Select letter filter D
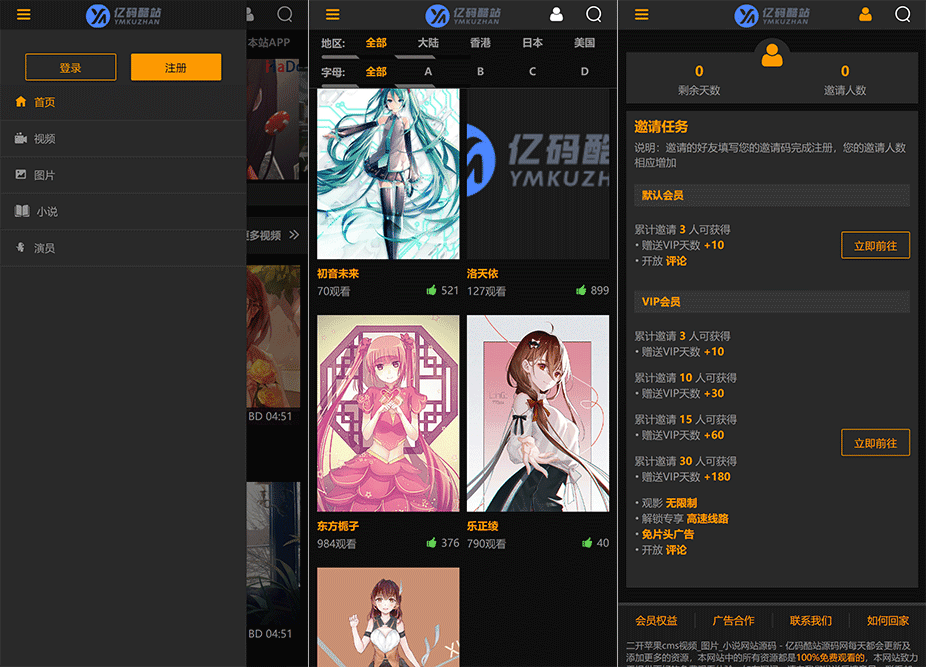 584,71
